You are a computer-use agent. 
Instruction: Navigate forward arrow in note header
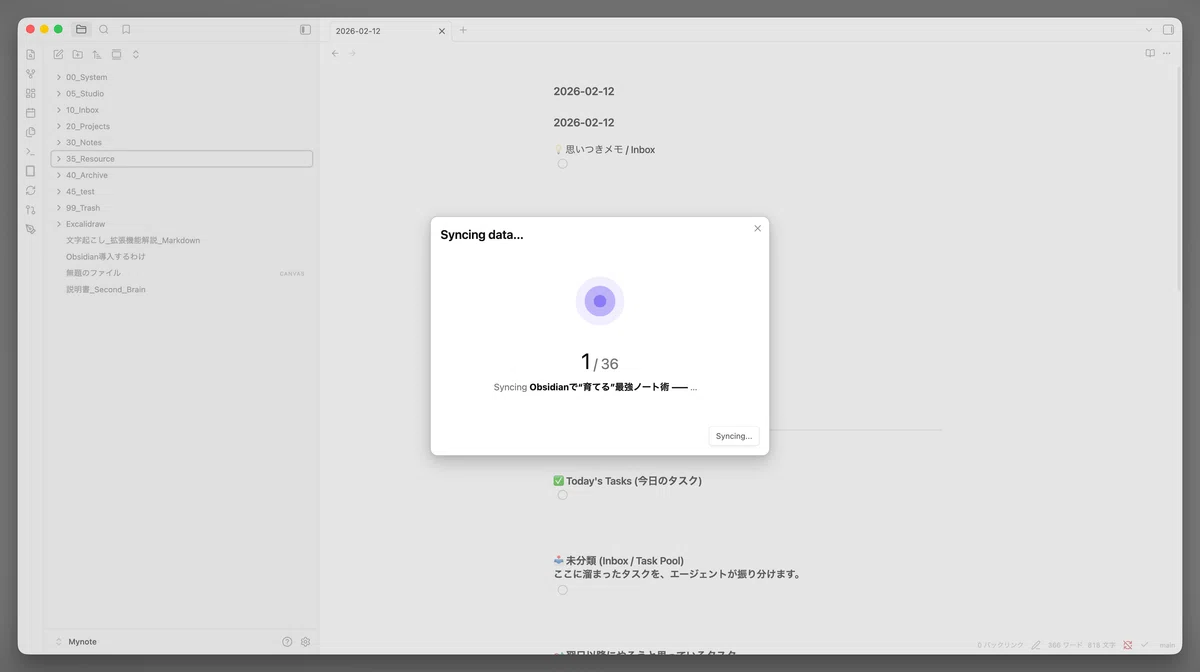352,53
